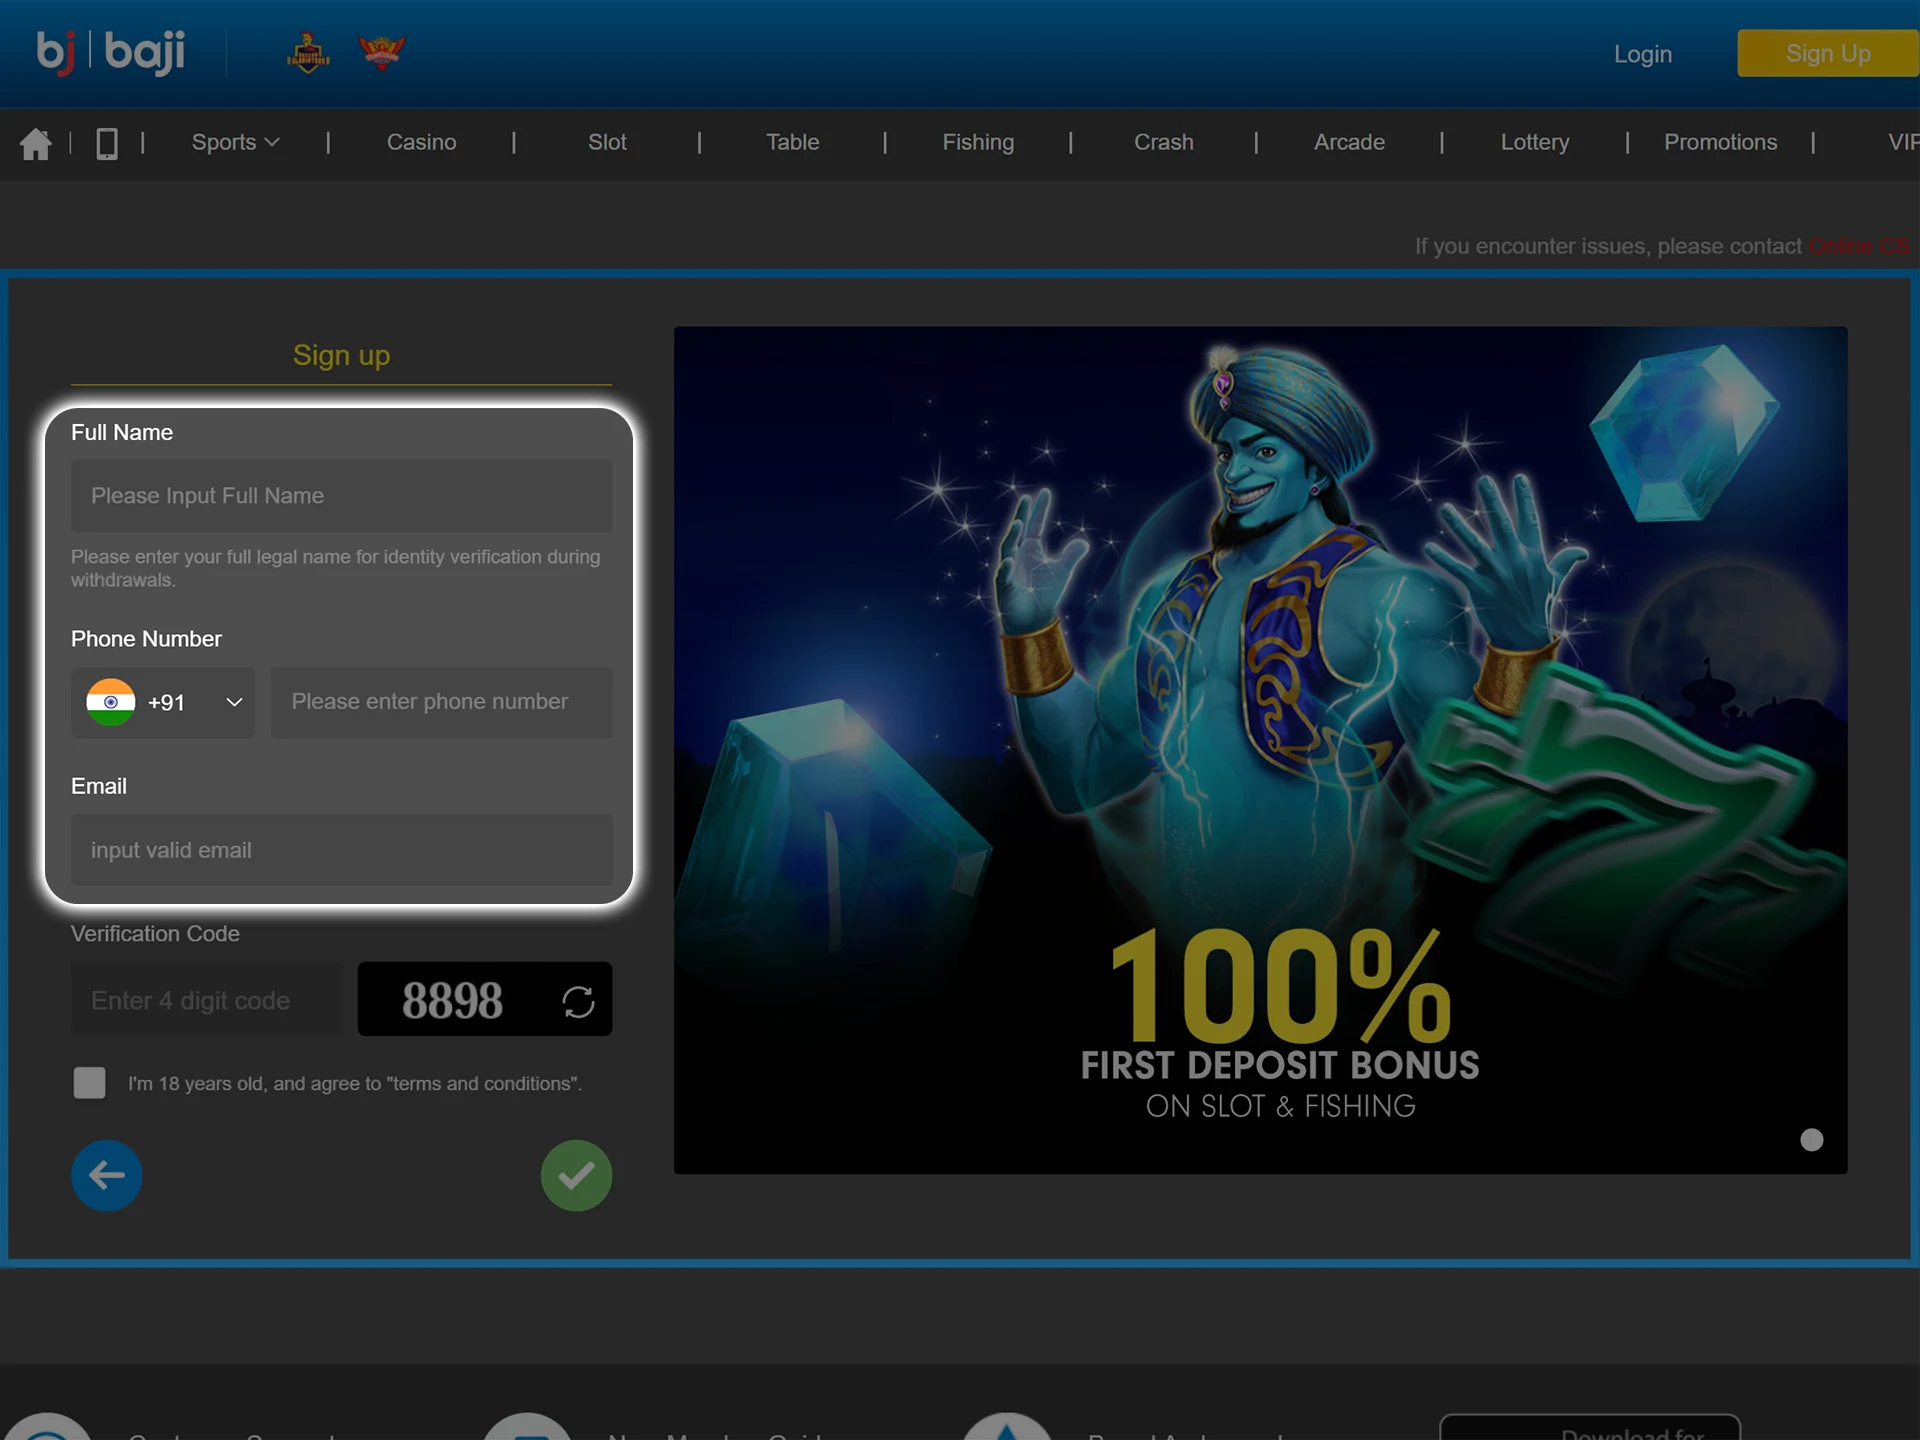Viewport: 1920px width, 1440px height.
Task: Click the back arrow navigation icon
Action: (x=106, y=1172)
